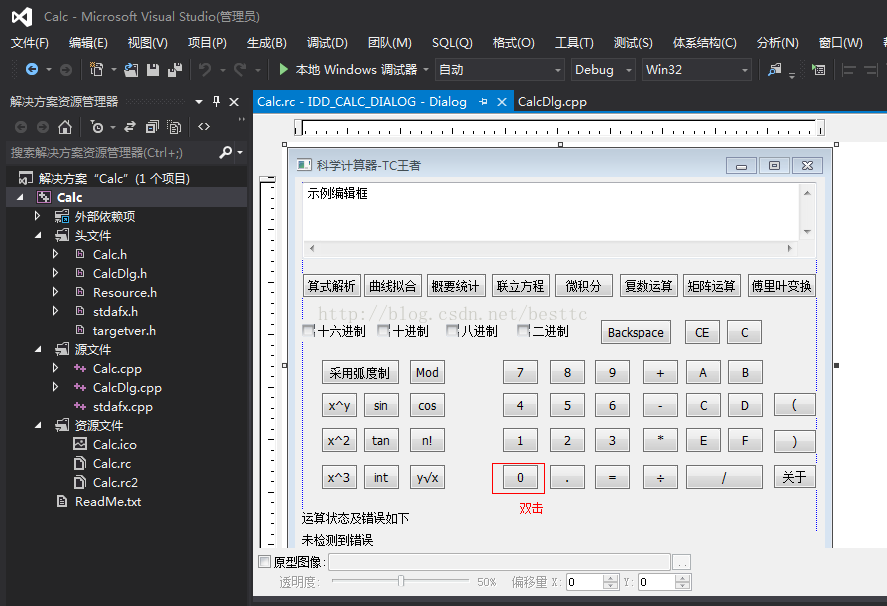Toggle the 十六进制 checkbox
This screenshot has width=887, height=606.
pyautogui.click(x=308, y=330)
